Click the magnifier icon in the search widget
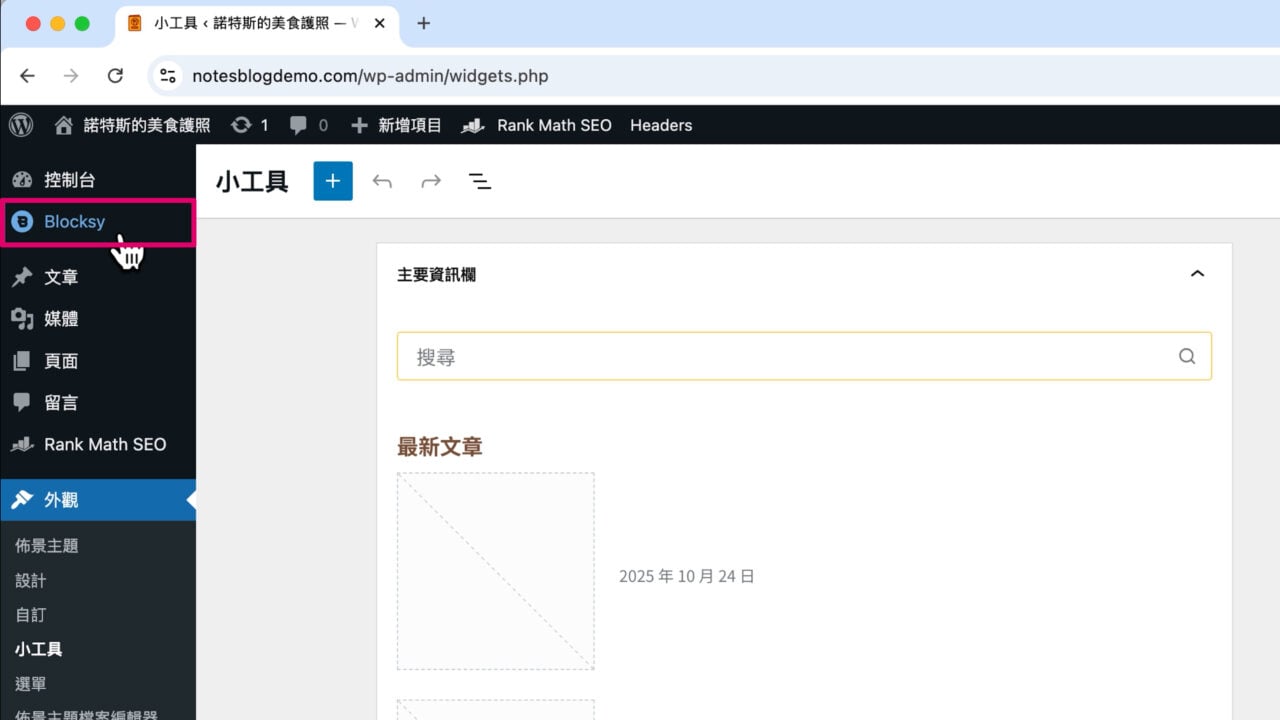 coord(1187,356)
